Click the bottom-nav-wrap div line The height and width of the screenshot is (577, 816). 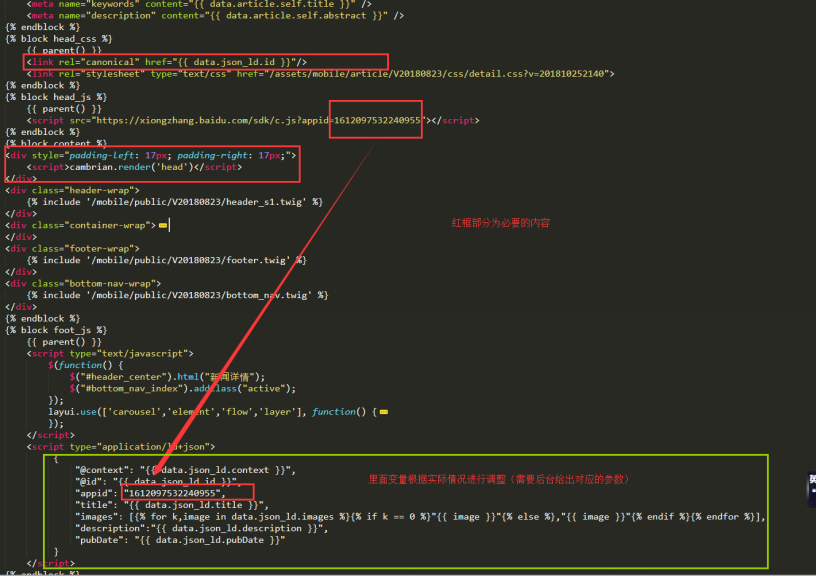pos(83,284)
